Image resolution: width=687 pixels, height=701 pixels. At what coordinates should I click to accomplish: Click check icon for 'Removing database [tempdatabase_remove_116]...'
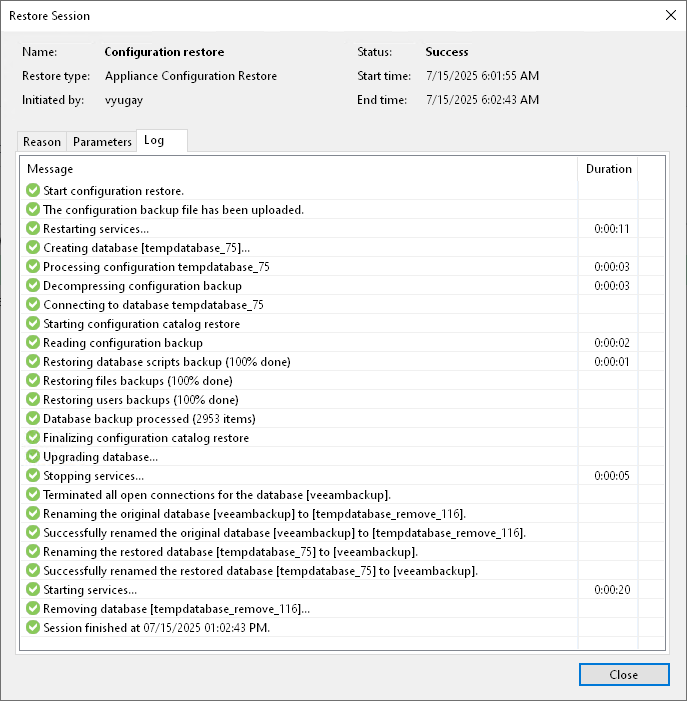(x=33, y=608)
